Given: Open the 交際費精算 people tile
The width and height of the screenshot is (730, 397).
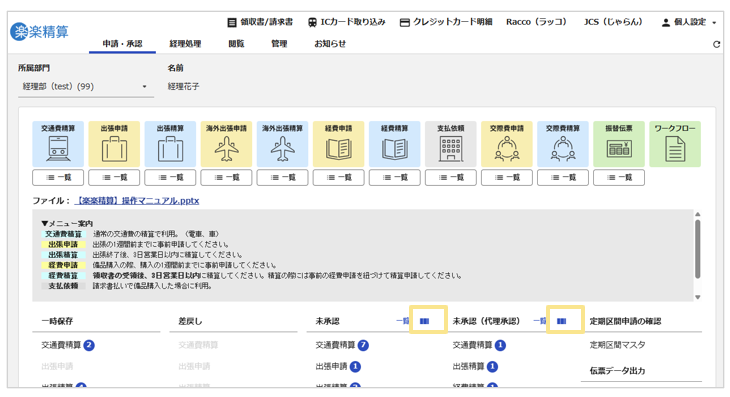Looking at the screenshot, I should click(x=563, y=144).
